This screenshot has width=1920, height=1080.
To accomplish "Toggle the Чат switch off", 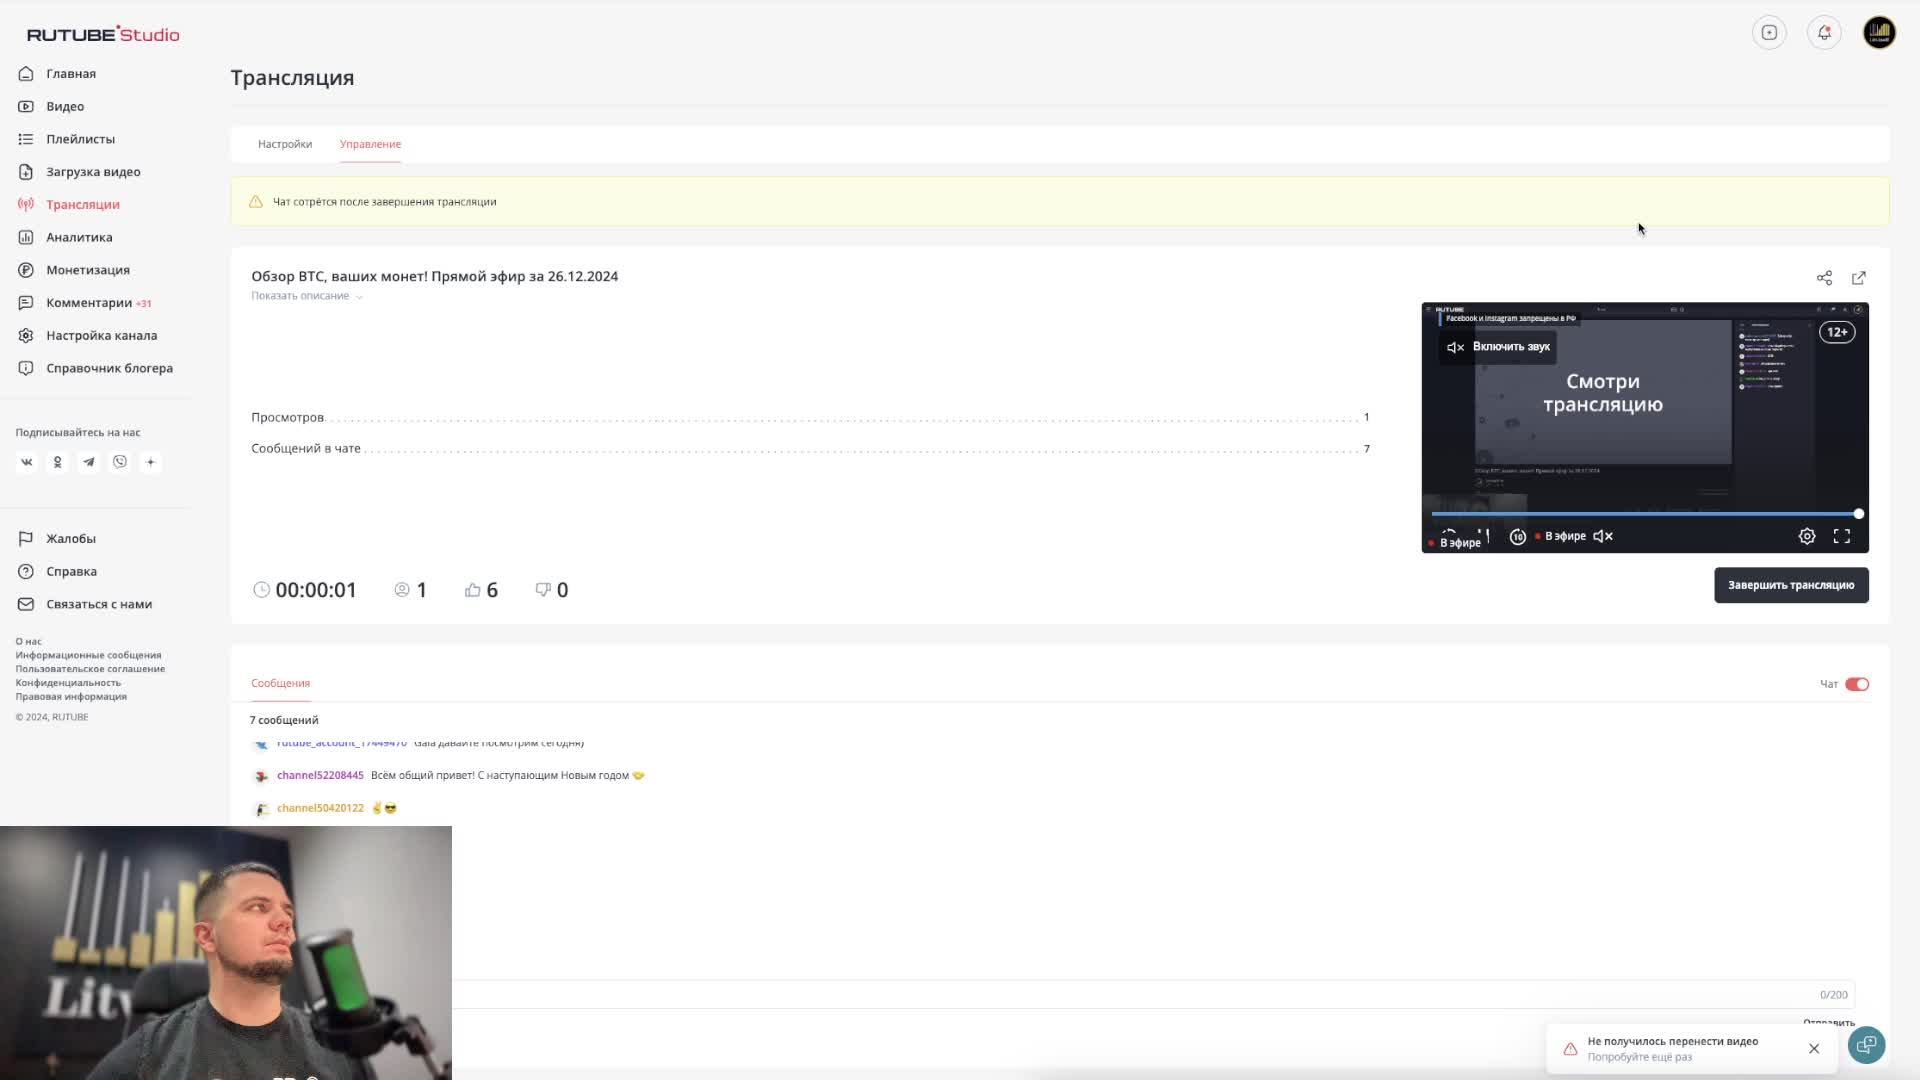I will tap(1857, 684).
